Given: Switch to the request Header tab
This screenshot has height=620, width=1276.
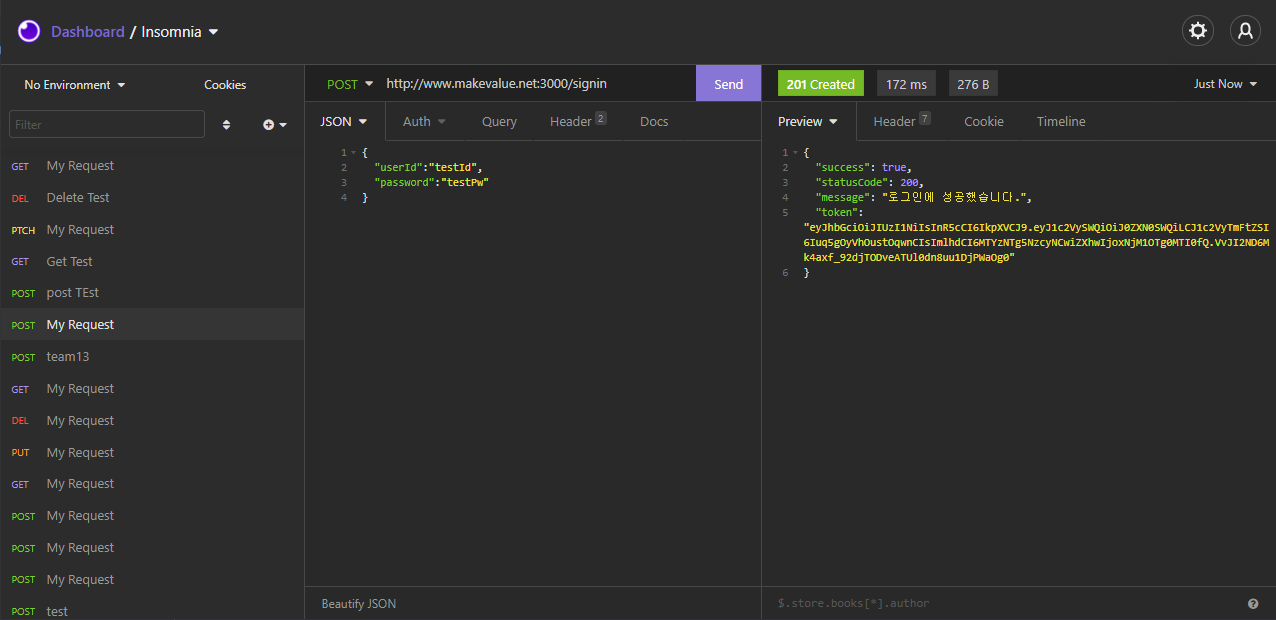Looking at the screenshot, I should click(577, 121).
